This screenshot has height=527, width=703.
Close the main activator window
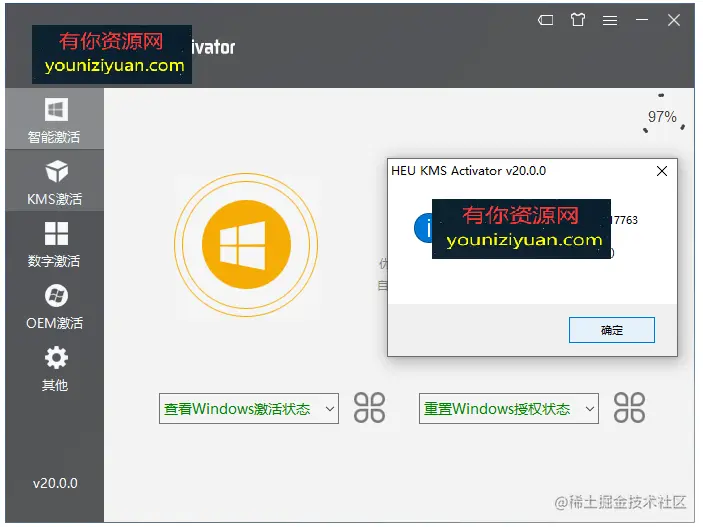pyautogui.click(x=674, y=20)
